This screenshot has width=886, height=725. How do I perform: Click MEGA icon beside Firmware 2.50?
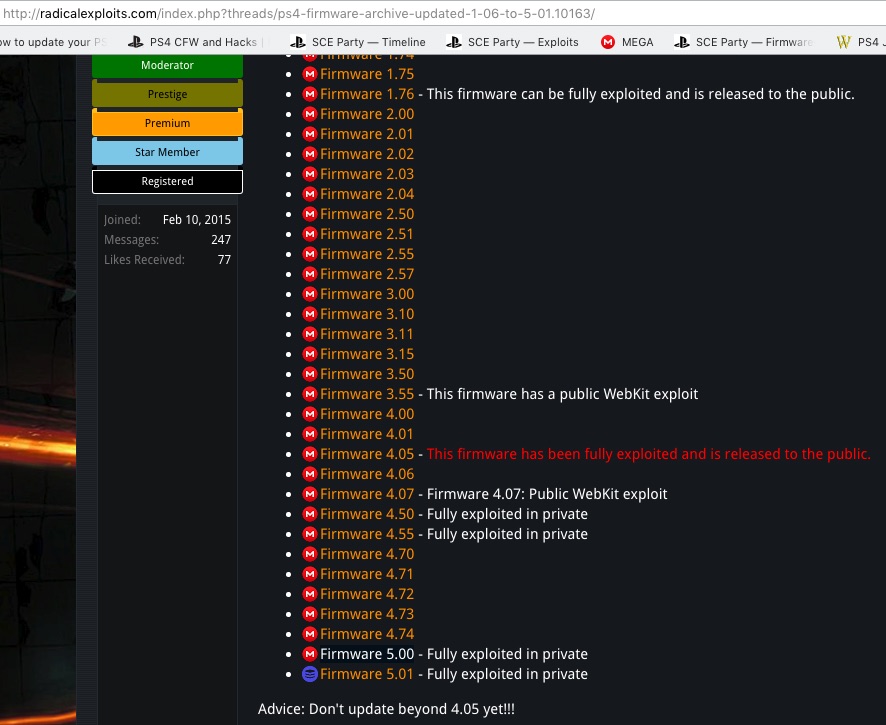310,214
